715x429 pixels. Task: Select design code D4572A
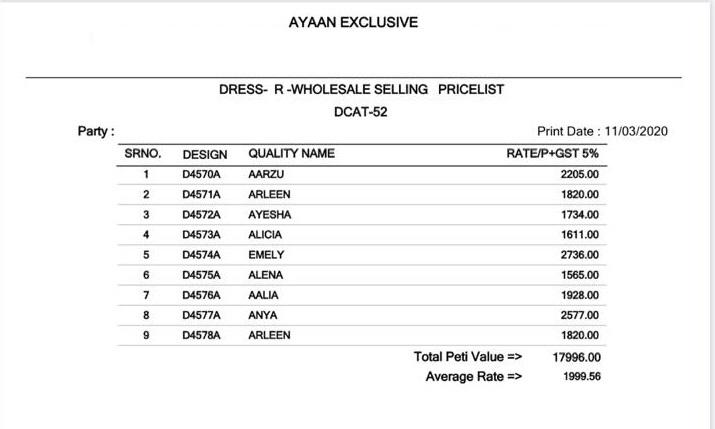[201, 214]
